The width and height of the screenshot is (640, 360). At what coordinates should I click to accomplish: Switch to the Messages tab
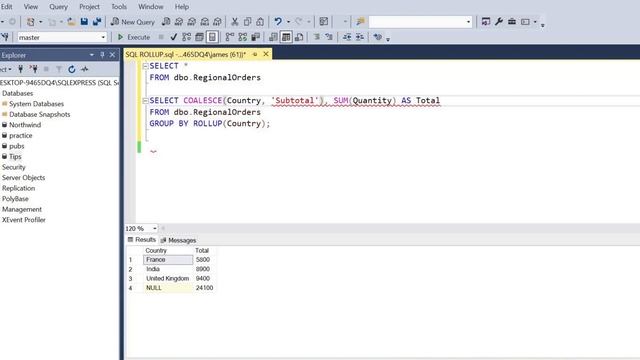179,240
